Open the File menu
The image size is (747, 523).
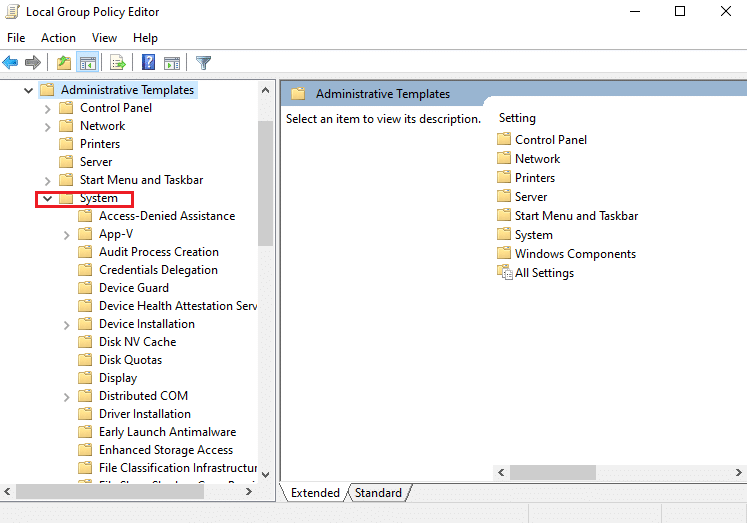tap(16, 38)
